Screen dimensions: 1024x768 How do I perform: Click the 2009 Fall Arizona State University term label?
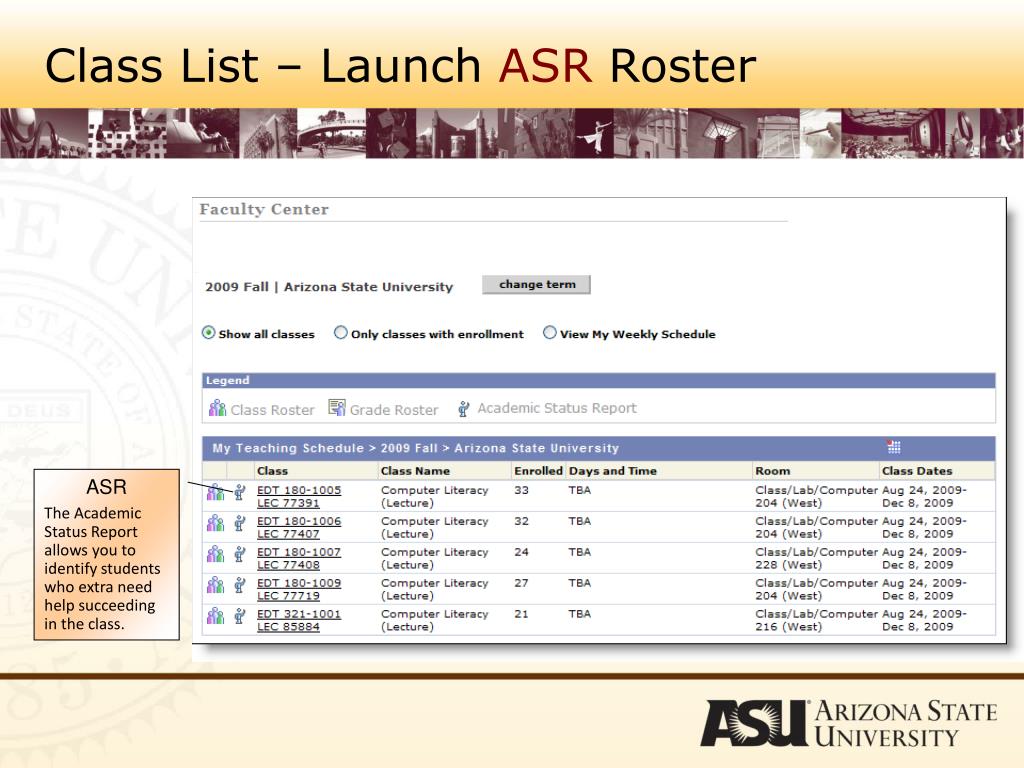(x=329, y=287)
